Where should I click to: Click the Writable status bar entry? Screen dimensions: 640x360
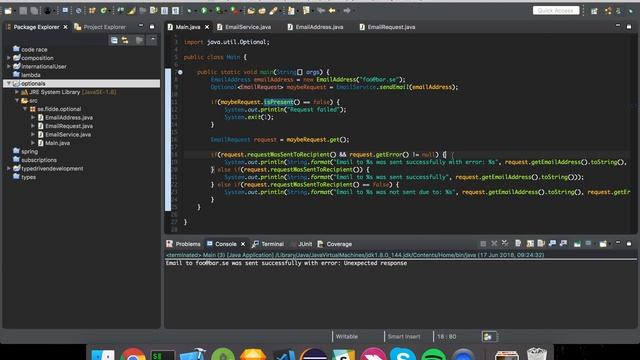click(347, 337)
